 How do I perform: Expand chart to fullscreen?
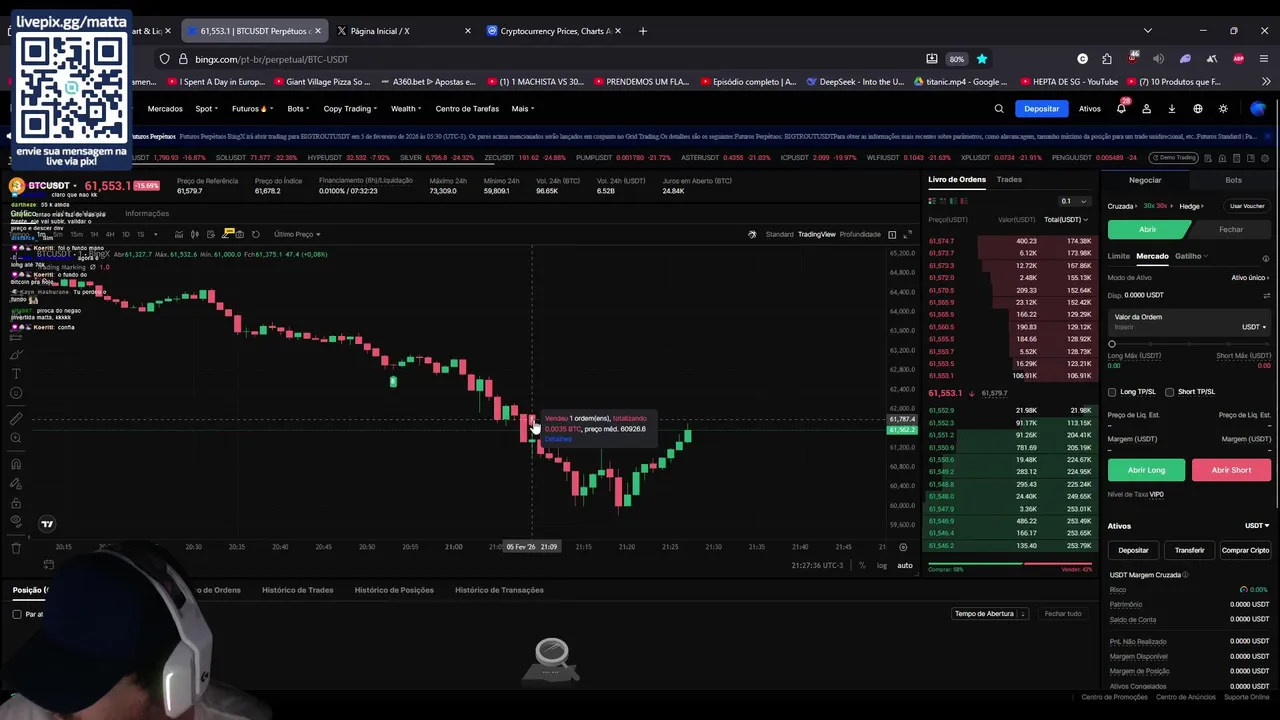(907, 234)
